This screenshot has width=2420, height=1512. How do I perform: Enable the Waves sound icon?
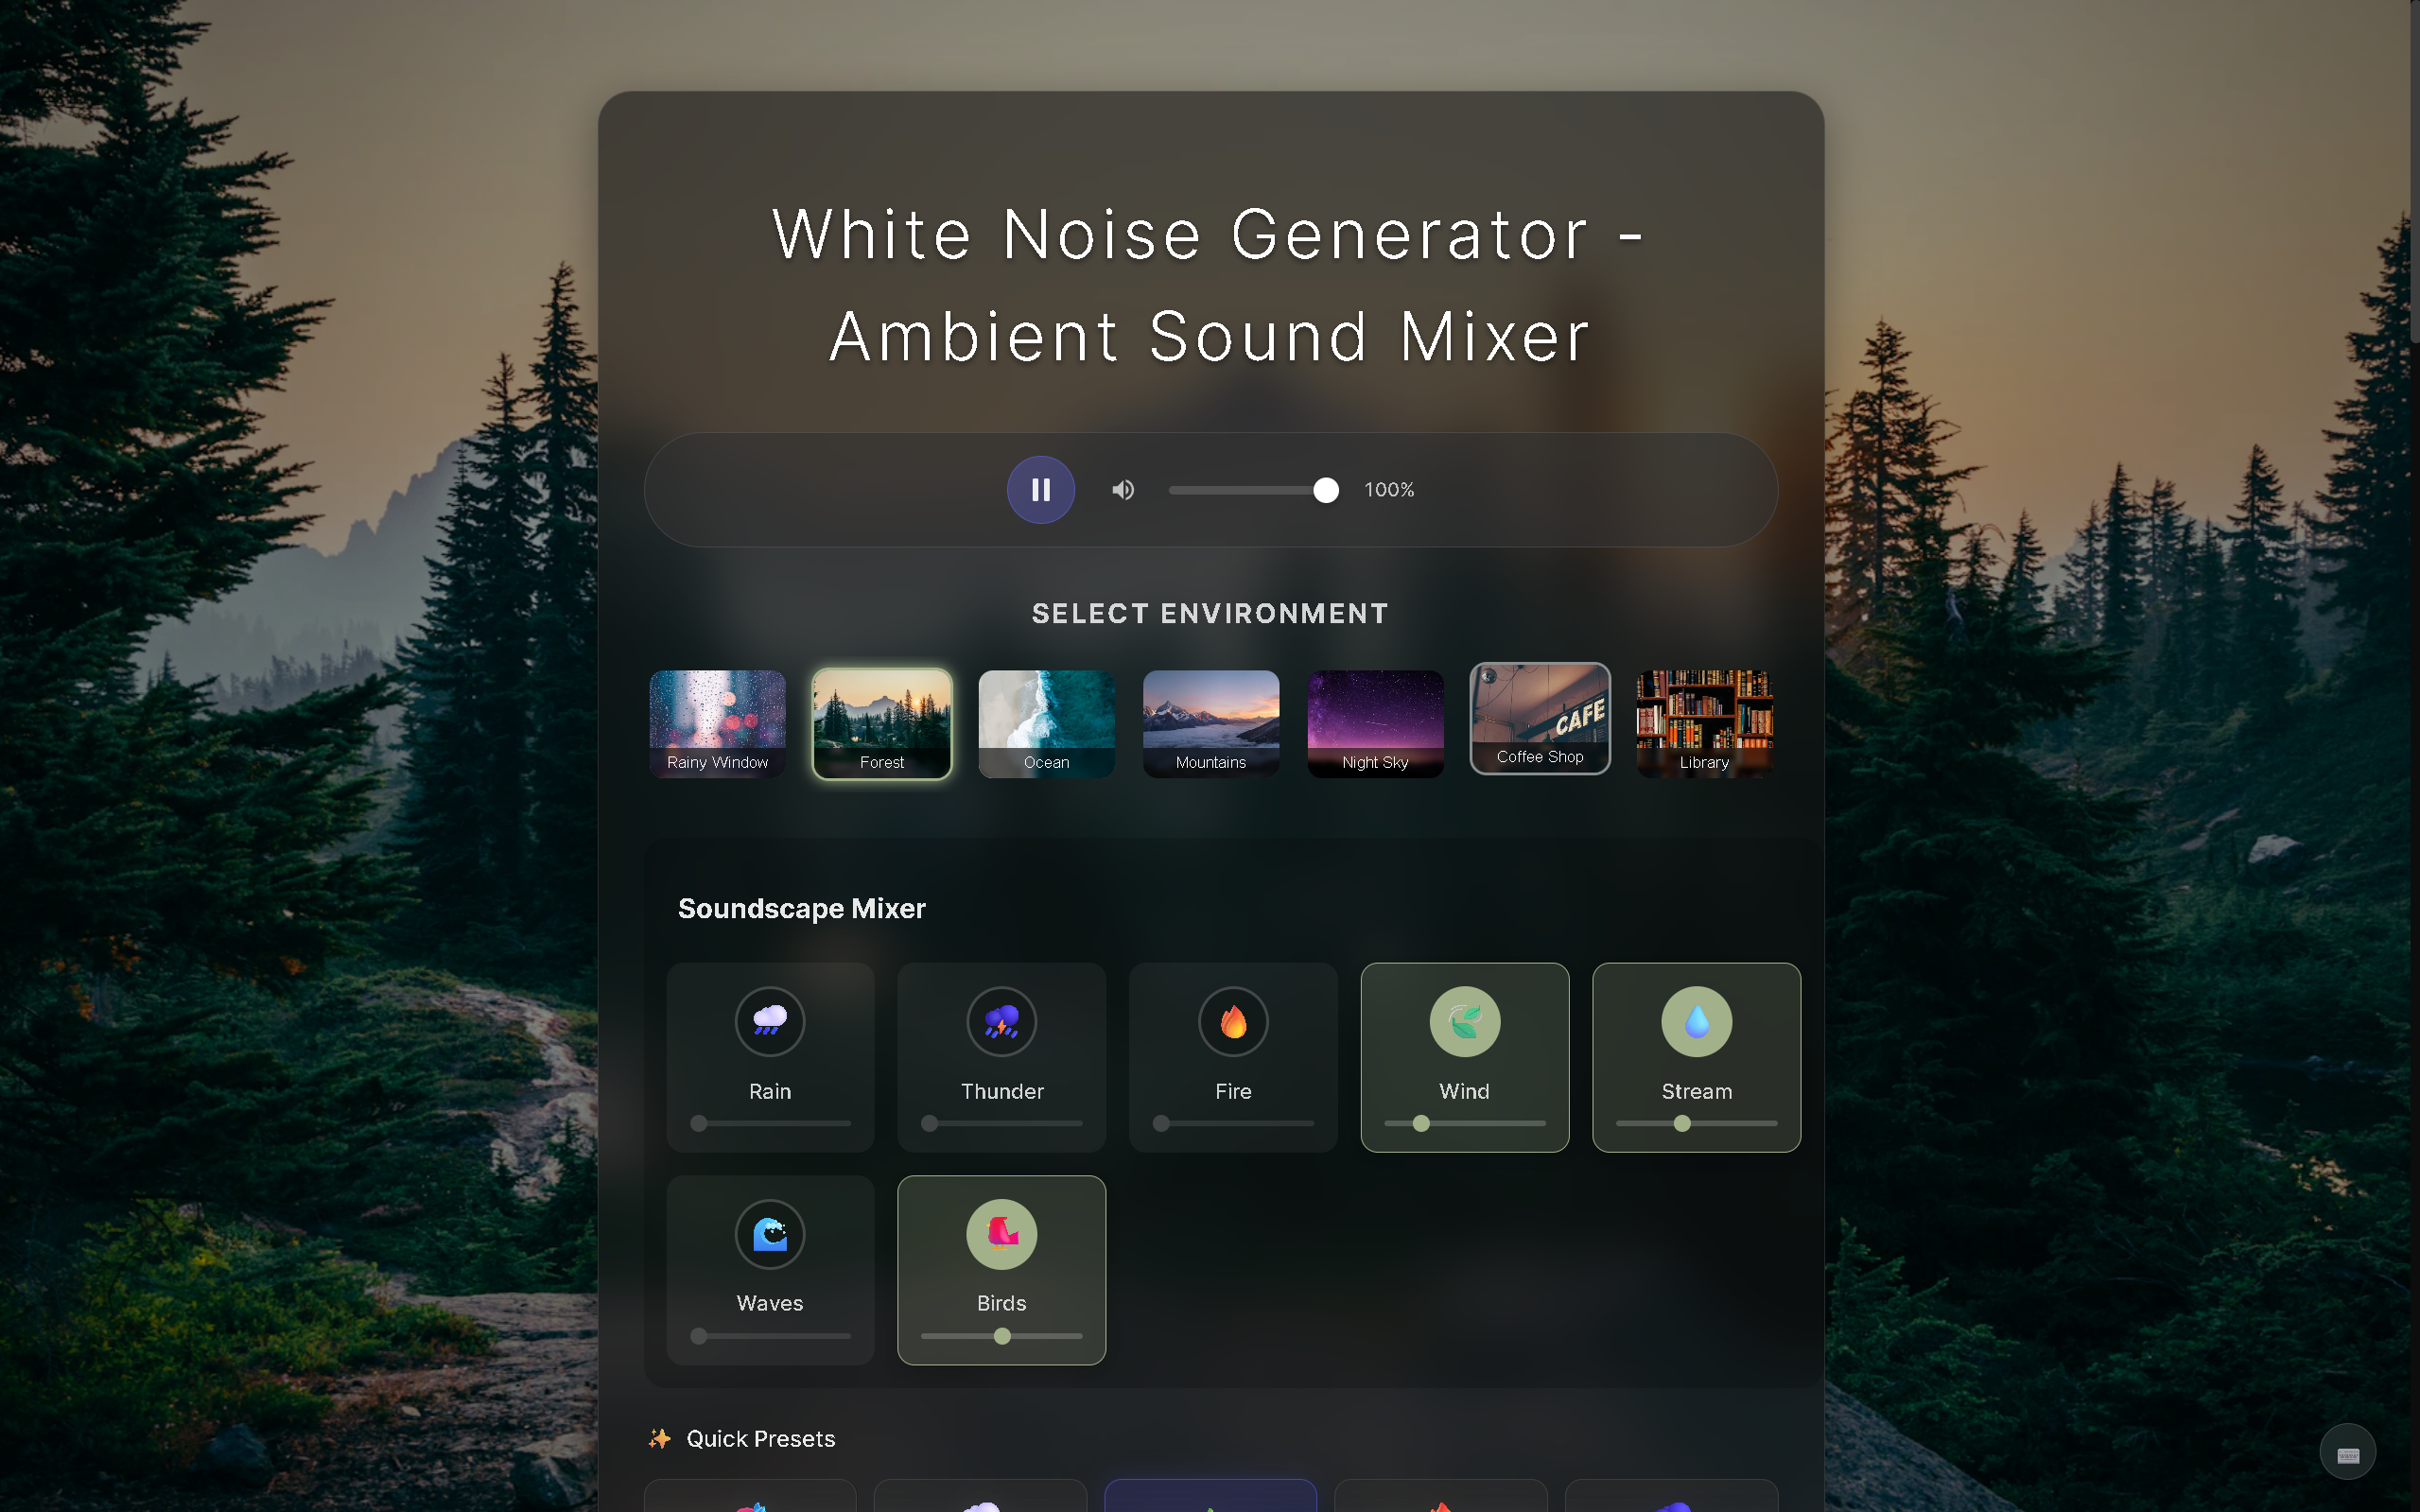click(769, 1234)
